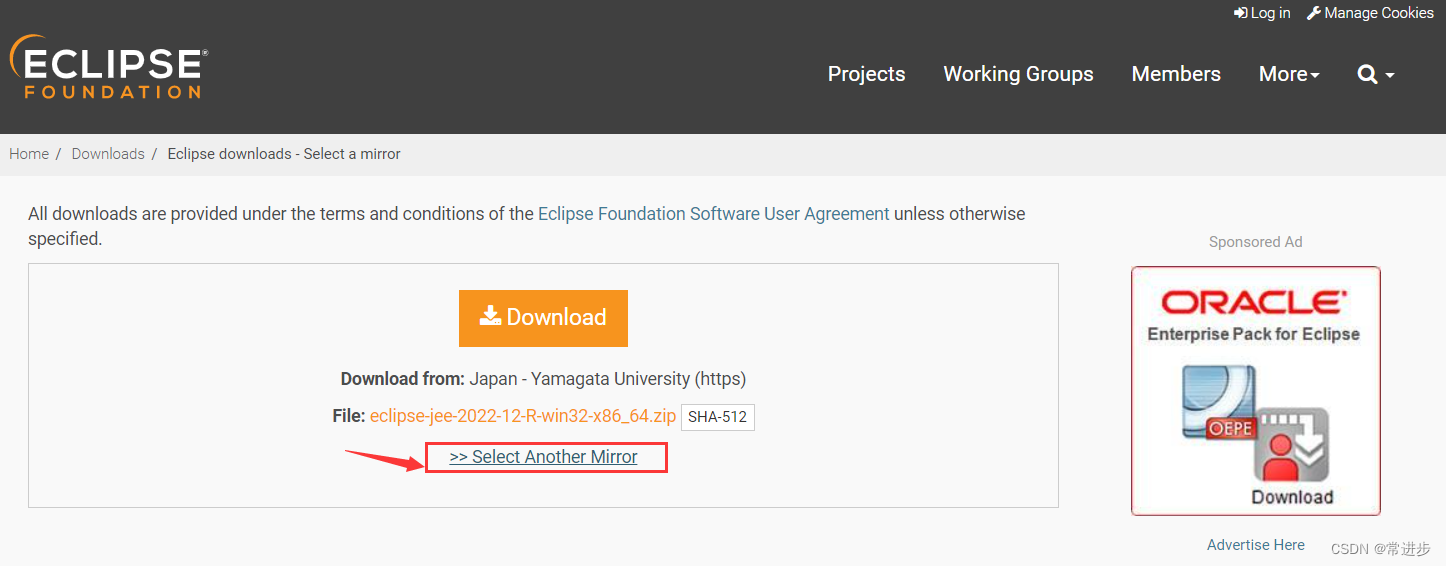Viewport: 1446px width, 566px height.
Task: Expand the More dropdown menu
Action: click(1289, 74)
